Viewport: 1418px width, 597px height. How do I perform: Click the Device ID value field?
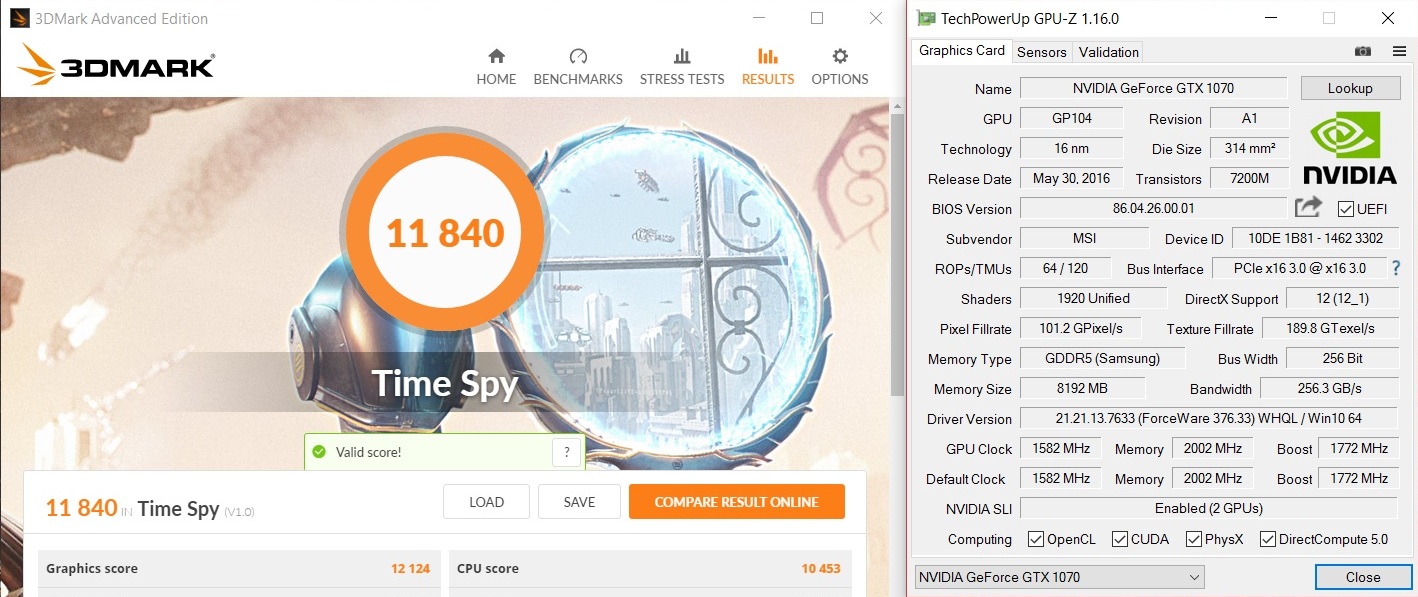point(1314,238)
